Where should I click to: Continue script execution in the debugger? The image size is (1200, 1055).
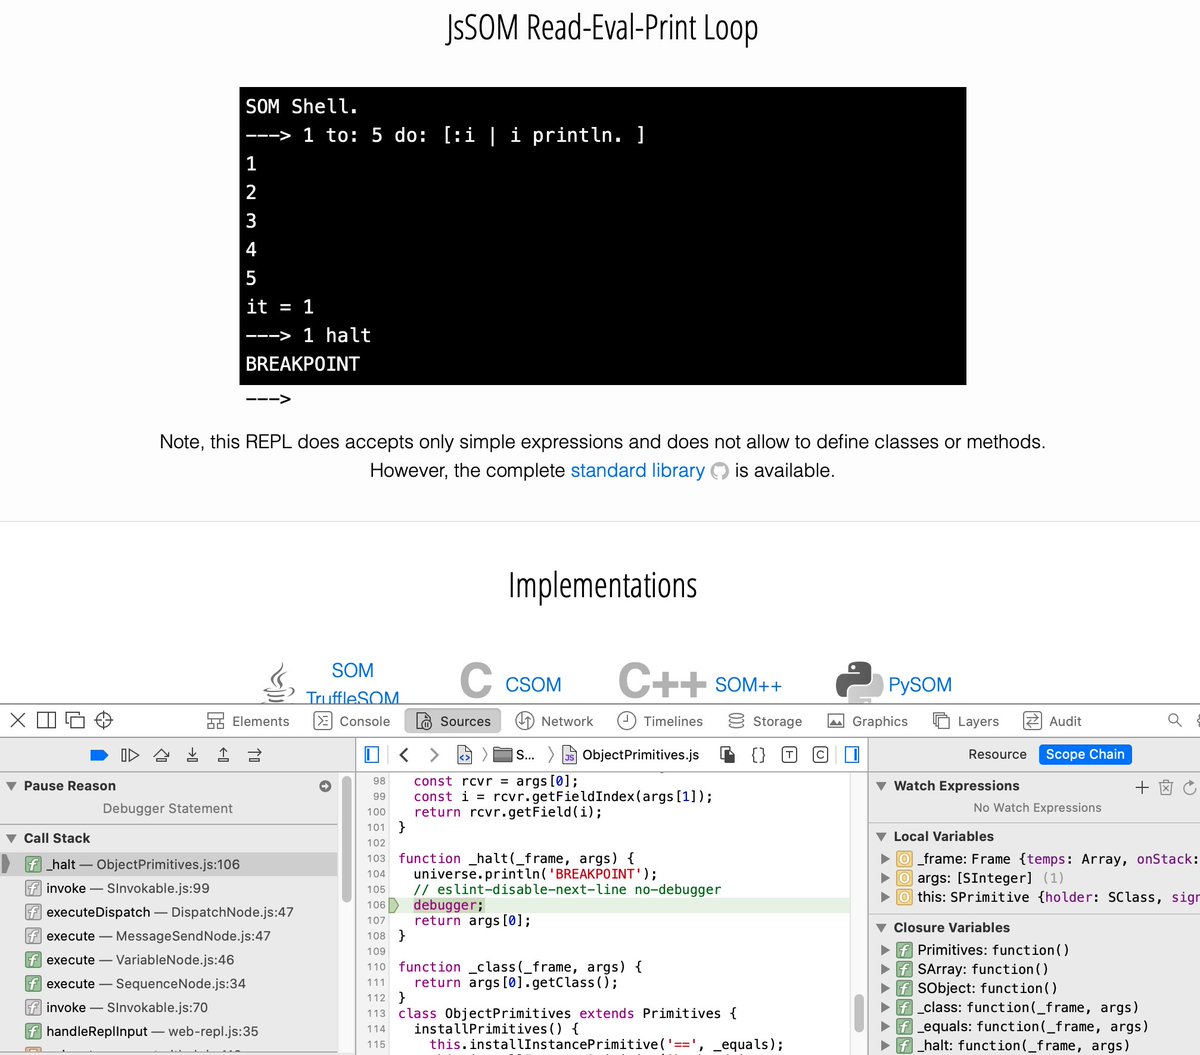[x=130, y=755]
